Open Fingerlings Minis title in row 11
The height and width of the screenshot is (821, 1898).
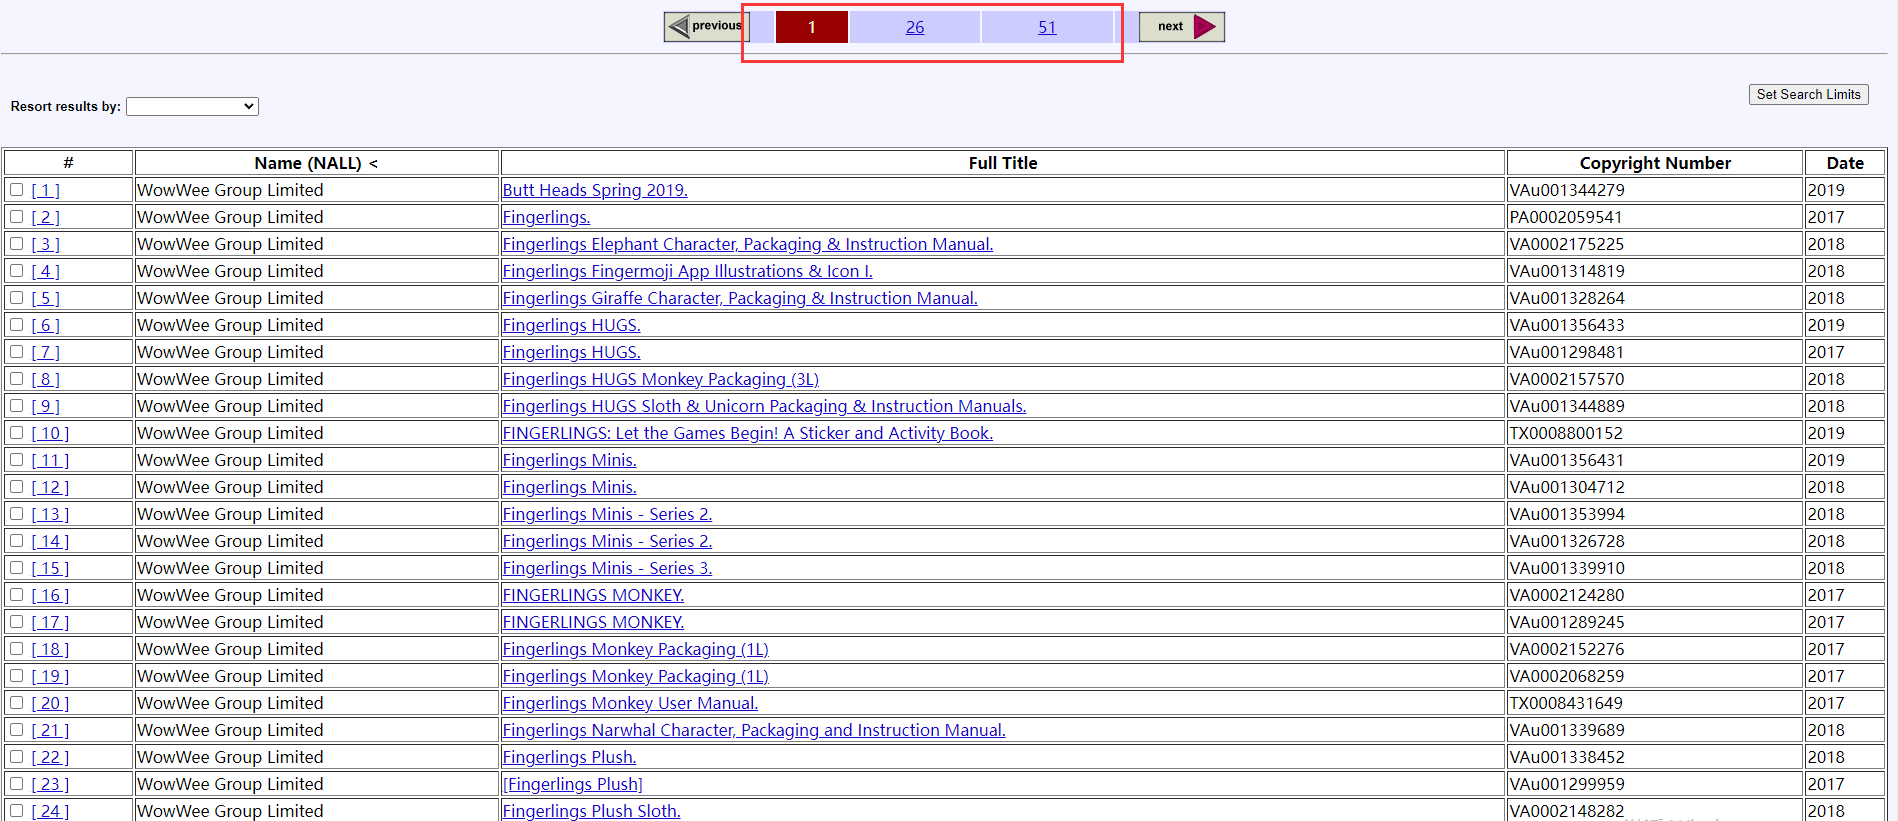[569, 460]
